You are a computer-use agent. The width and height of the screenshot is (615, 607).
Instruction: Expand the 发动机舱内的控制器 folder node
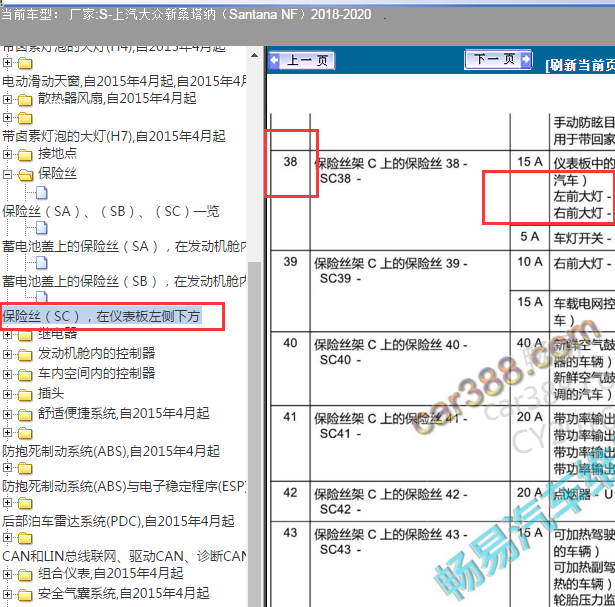(7, 354)
